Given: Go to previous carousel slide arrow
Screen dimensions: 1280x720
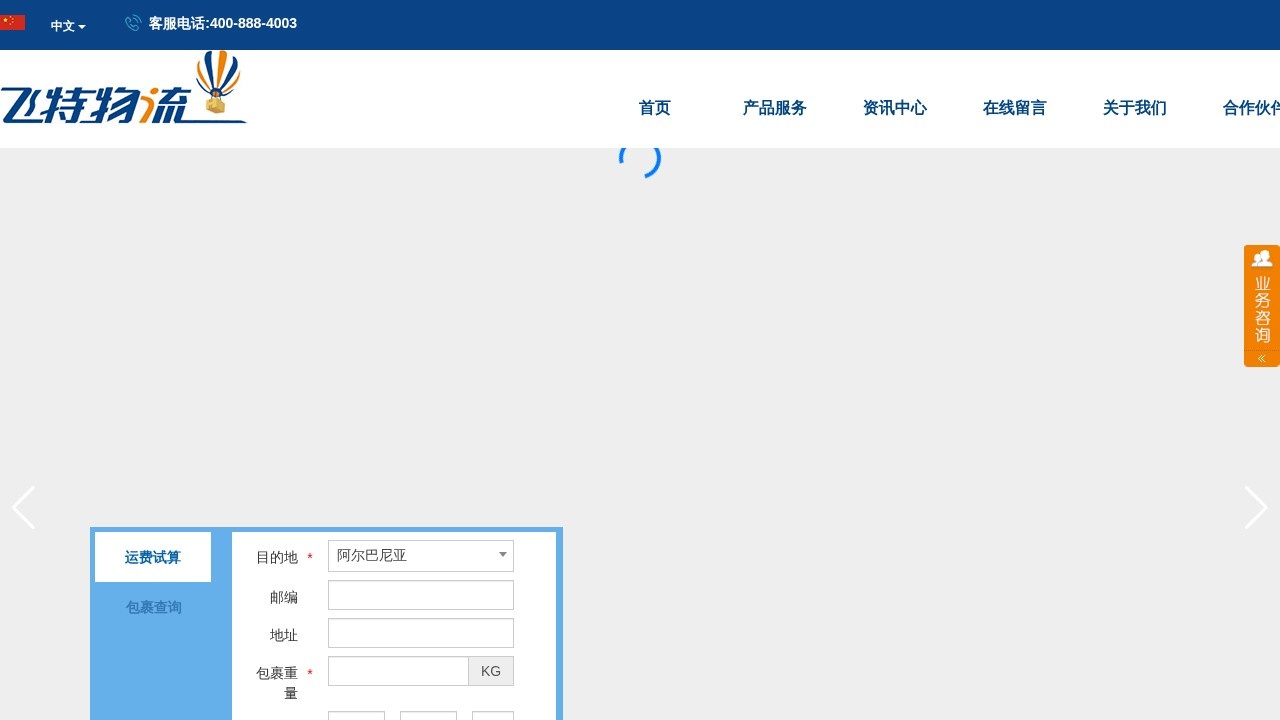Looking at the screenshot, I should click(23, 508).
